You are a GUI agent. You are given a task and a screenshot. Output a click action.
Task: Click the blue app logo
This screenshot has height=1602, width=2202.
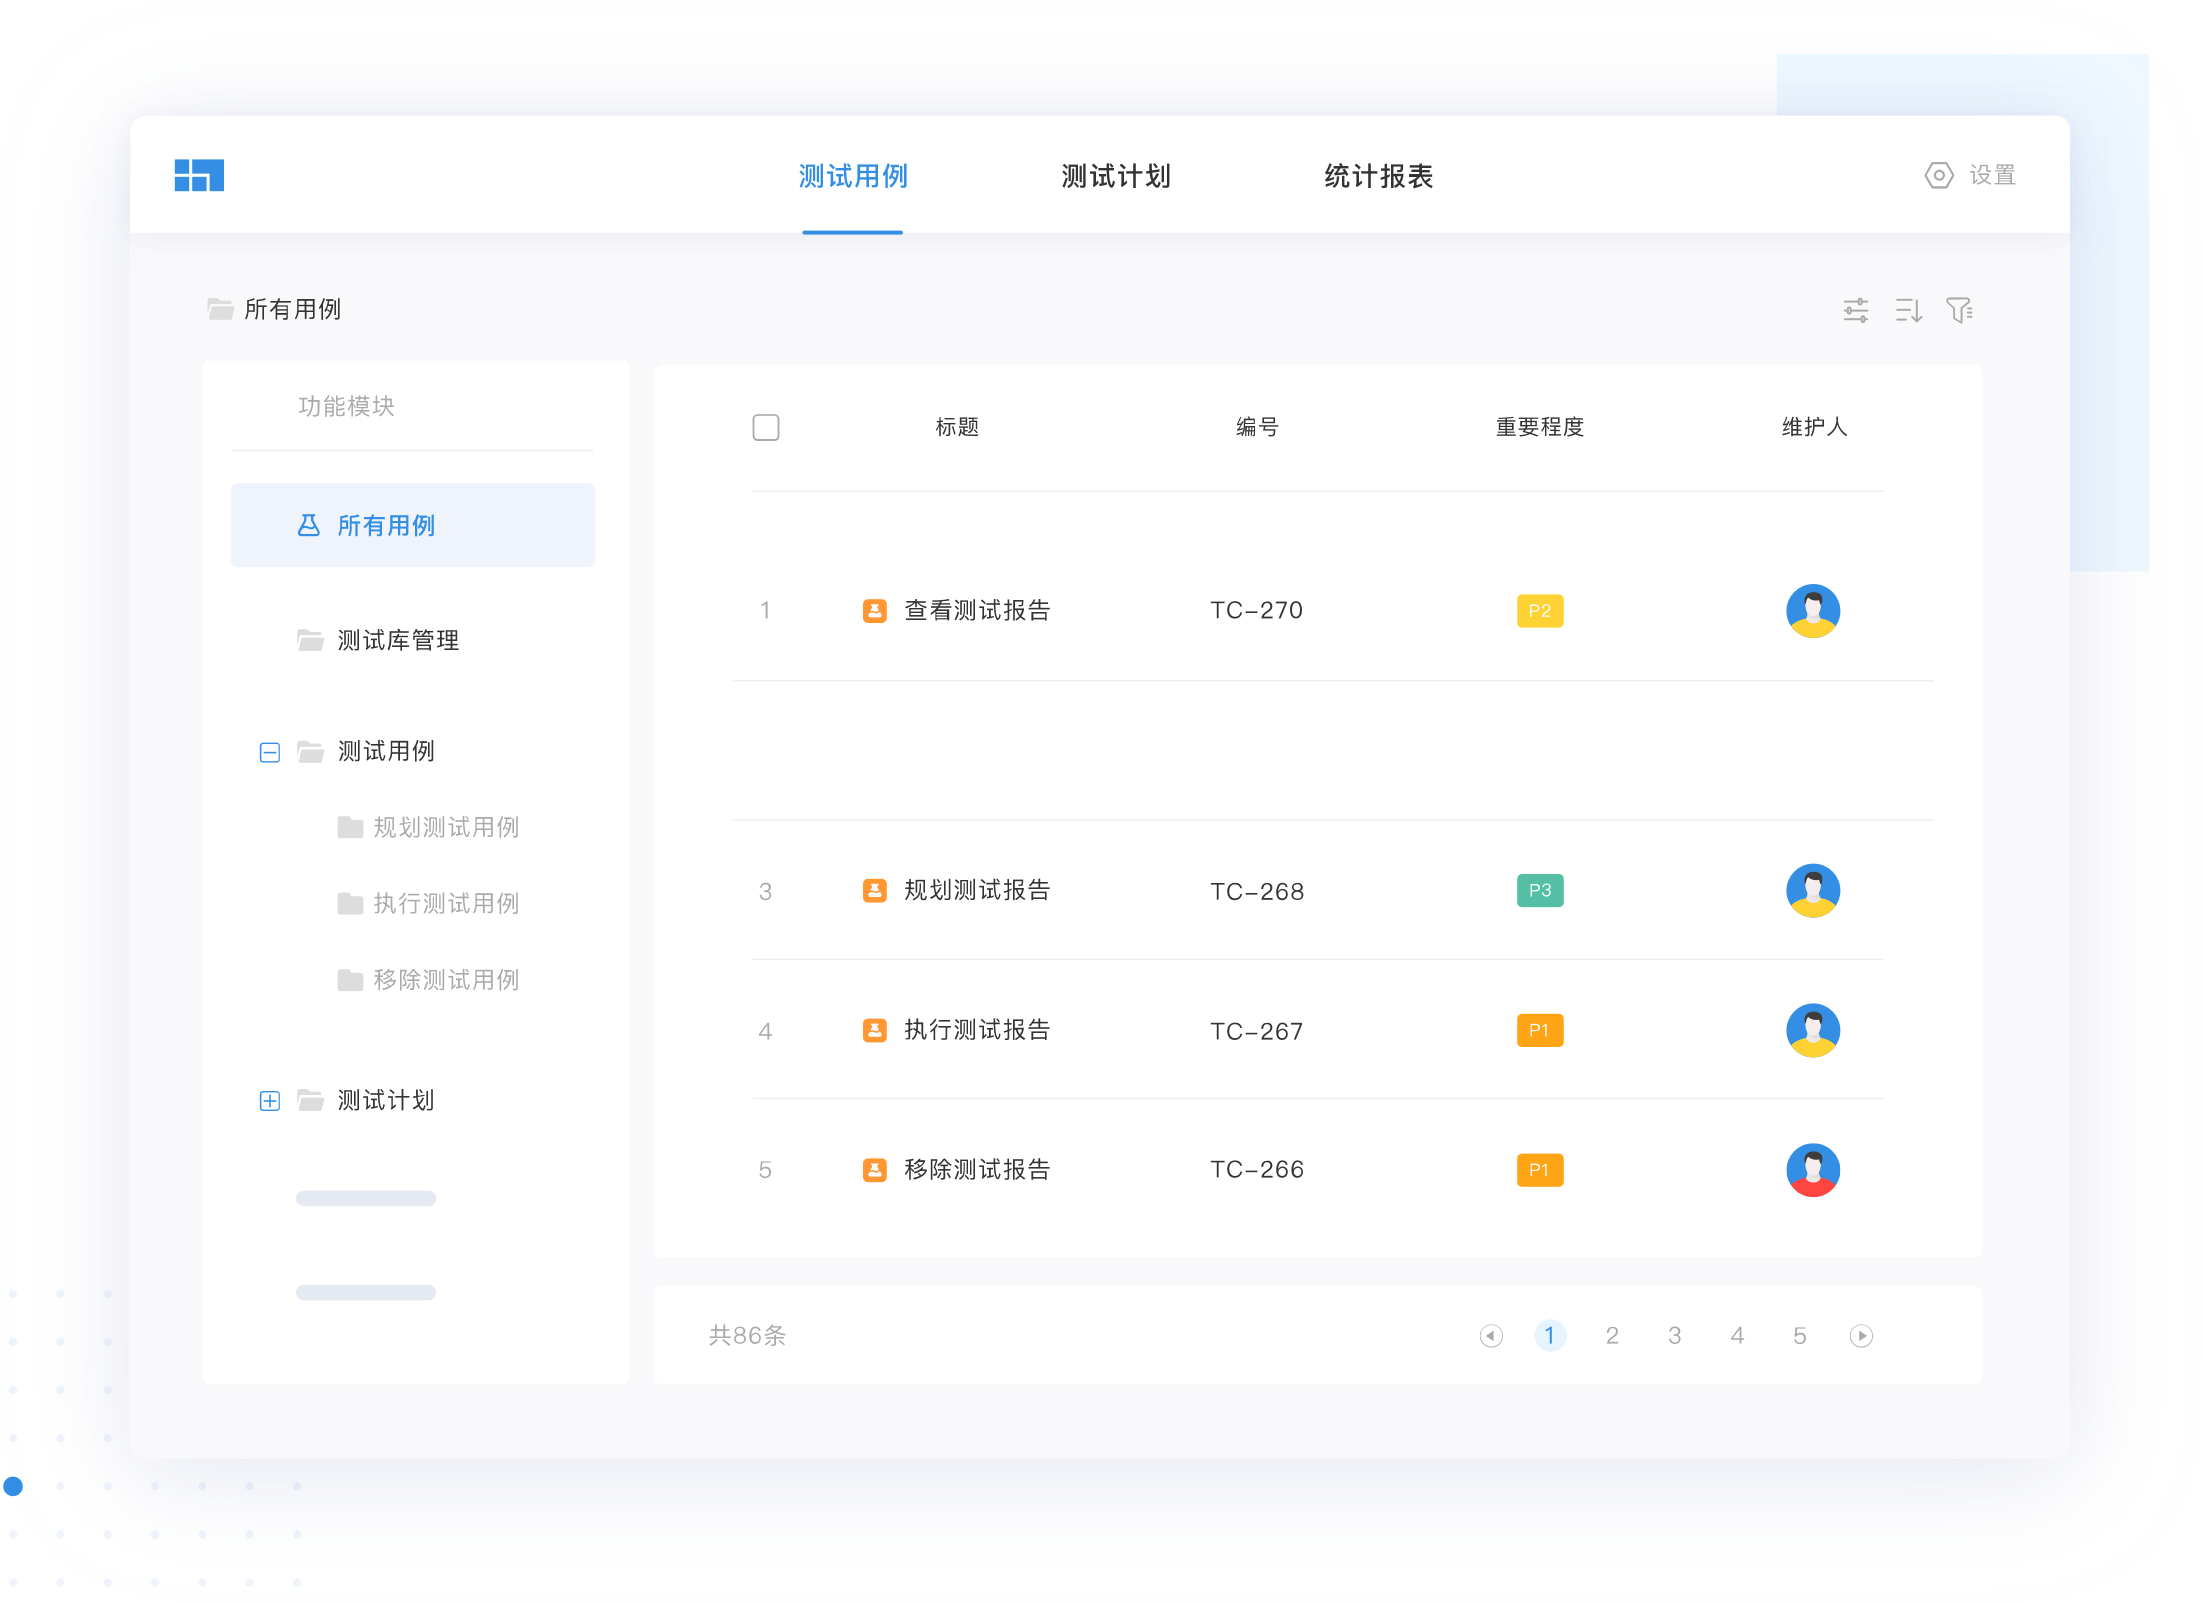click(199, 175)
